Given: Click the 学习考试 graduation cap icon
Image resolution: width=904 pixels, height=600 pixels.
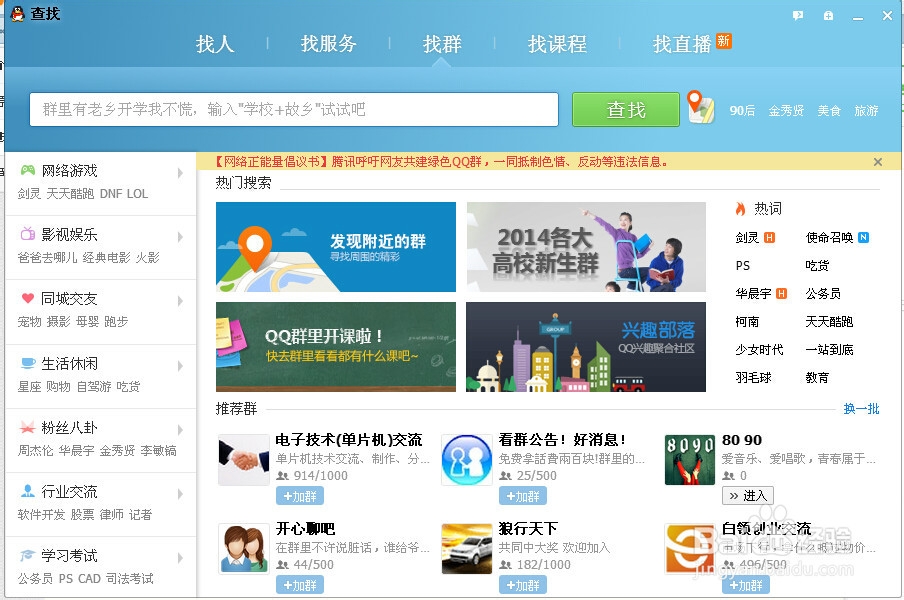Looking at the screenshot, I should (28, 555).
